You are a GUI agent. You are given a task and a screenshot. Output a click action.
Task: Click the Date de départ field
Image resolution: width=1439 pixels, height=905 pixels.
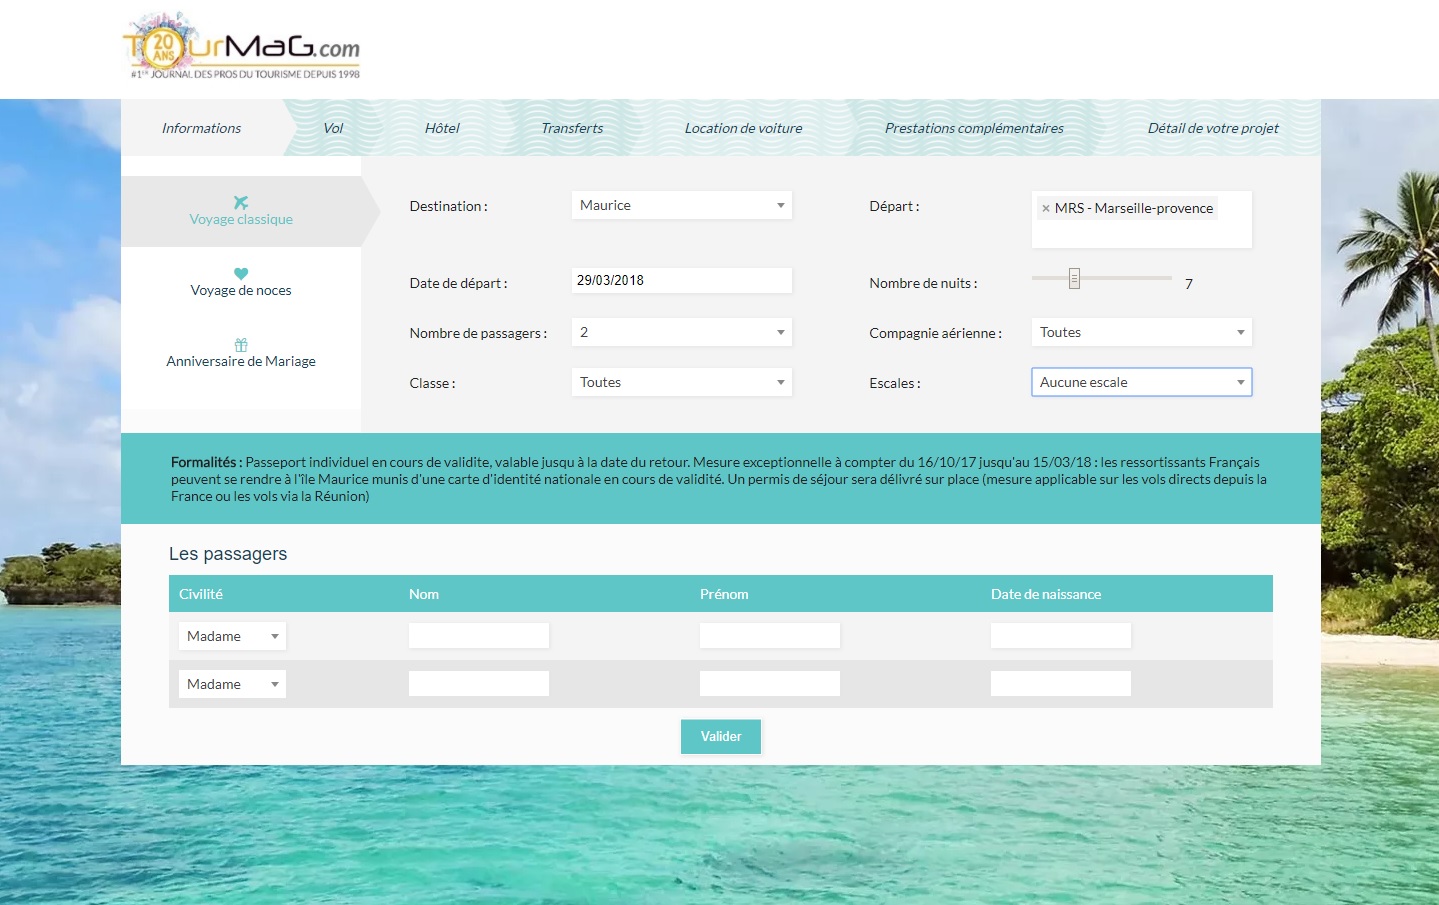click(681, 281)
